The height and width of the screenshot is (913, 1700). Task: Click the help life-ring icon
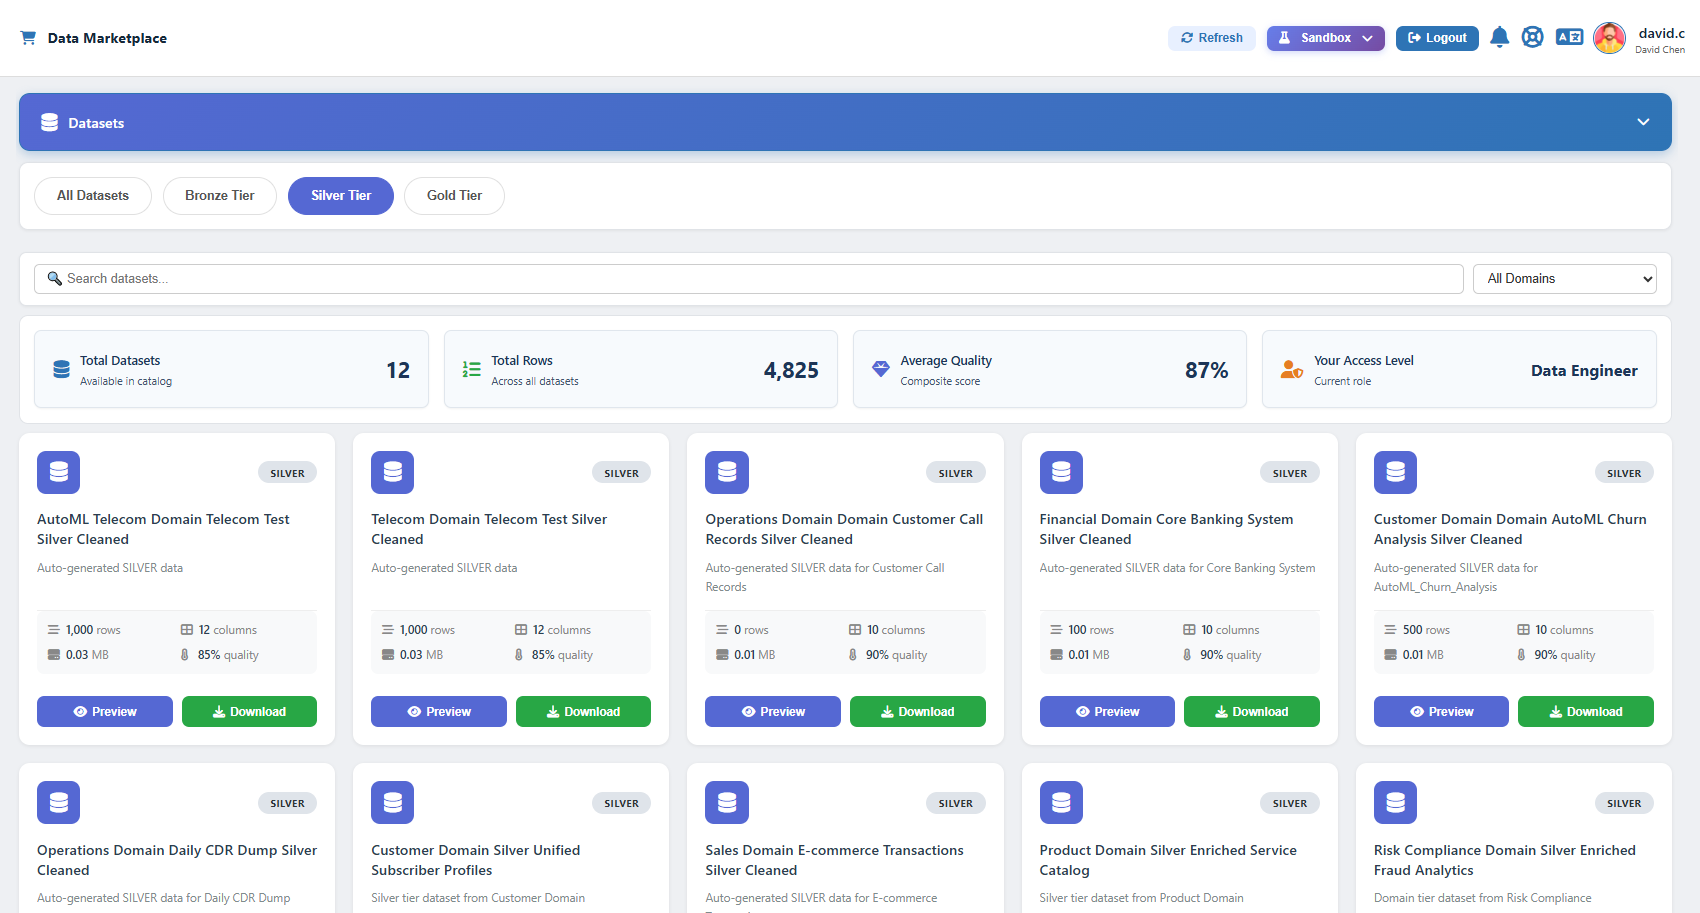point(1533,37)
